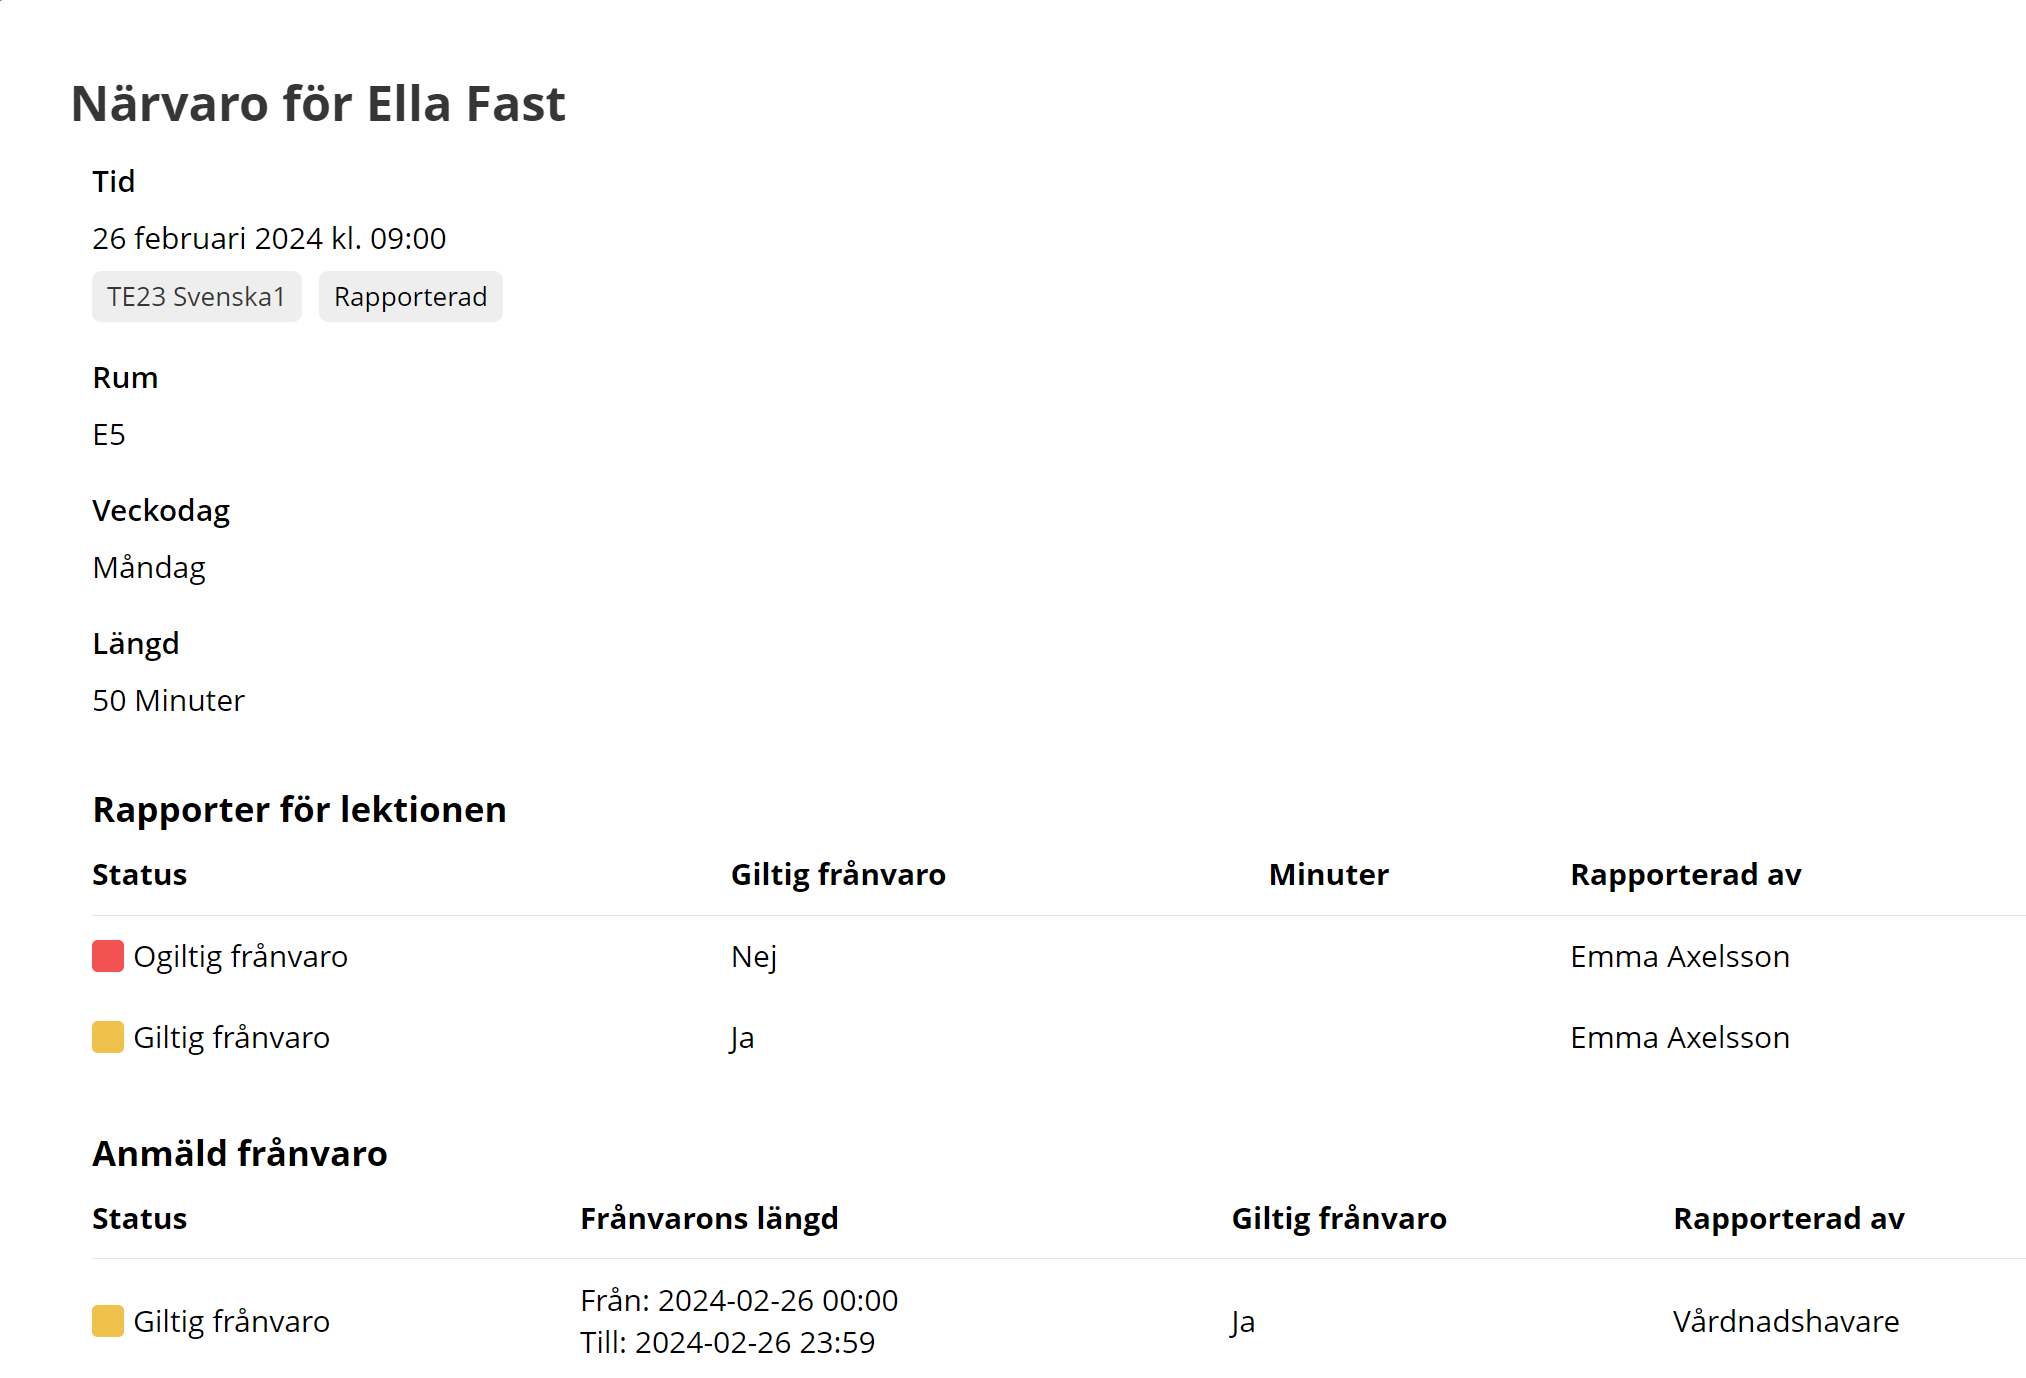
Task: Click Emma Axelsson in the Ogiltig frånvaro row
Action: click(1680, 957)
